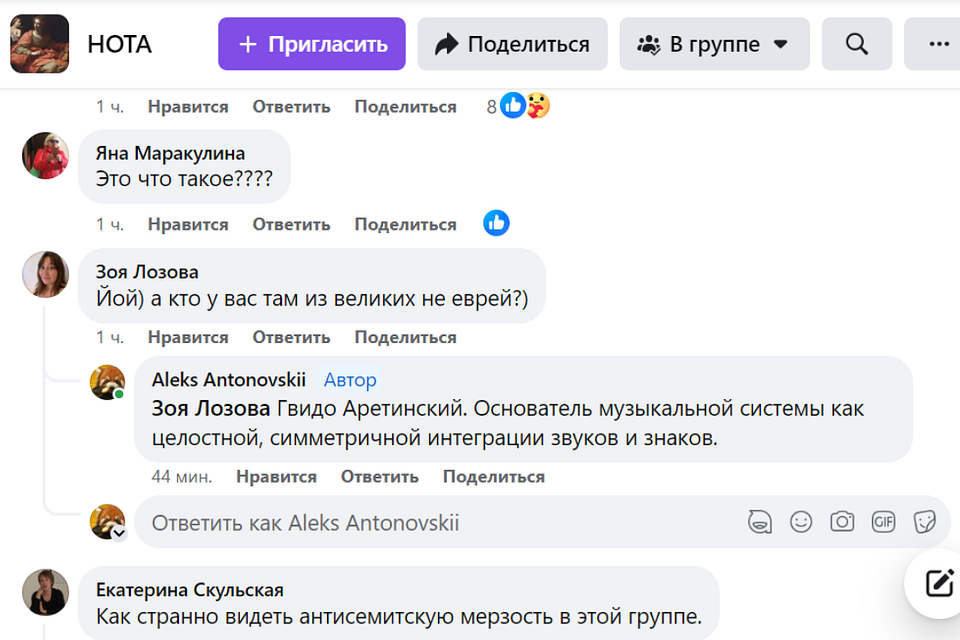The image size is (960, 640).
Task: Open the emoji picker in reply box
Action: click(801, 522)
